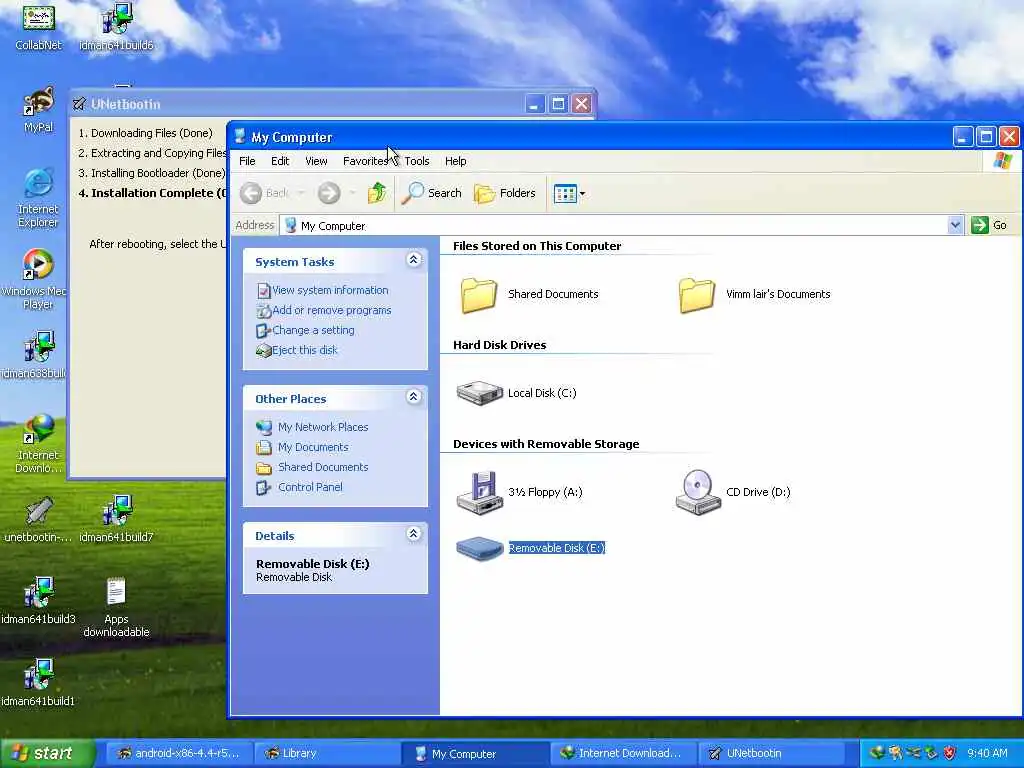Switch to My Computer taskbar button
The height and width of the screenshot is (768, 1024).
tap(475, 753)
